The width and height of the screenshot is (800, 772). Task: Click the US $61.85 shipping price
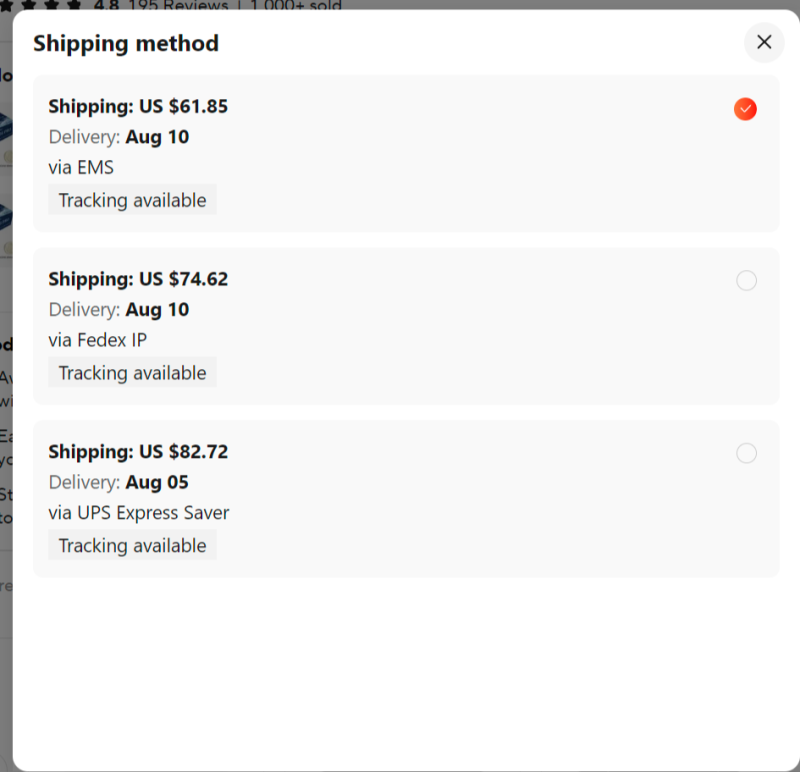point(183,106)
